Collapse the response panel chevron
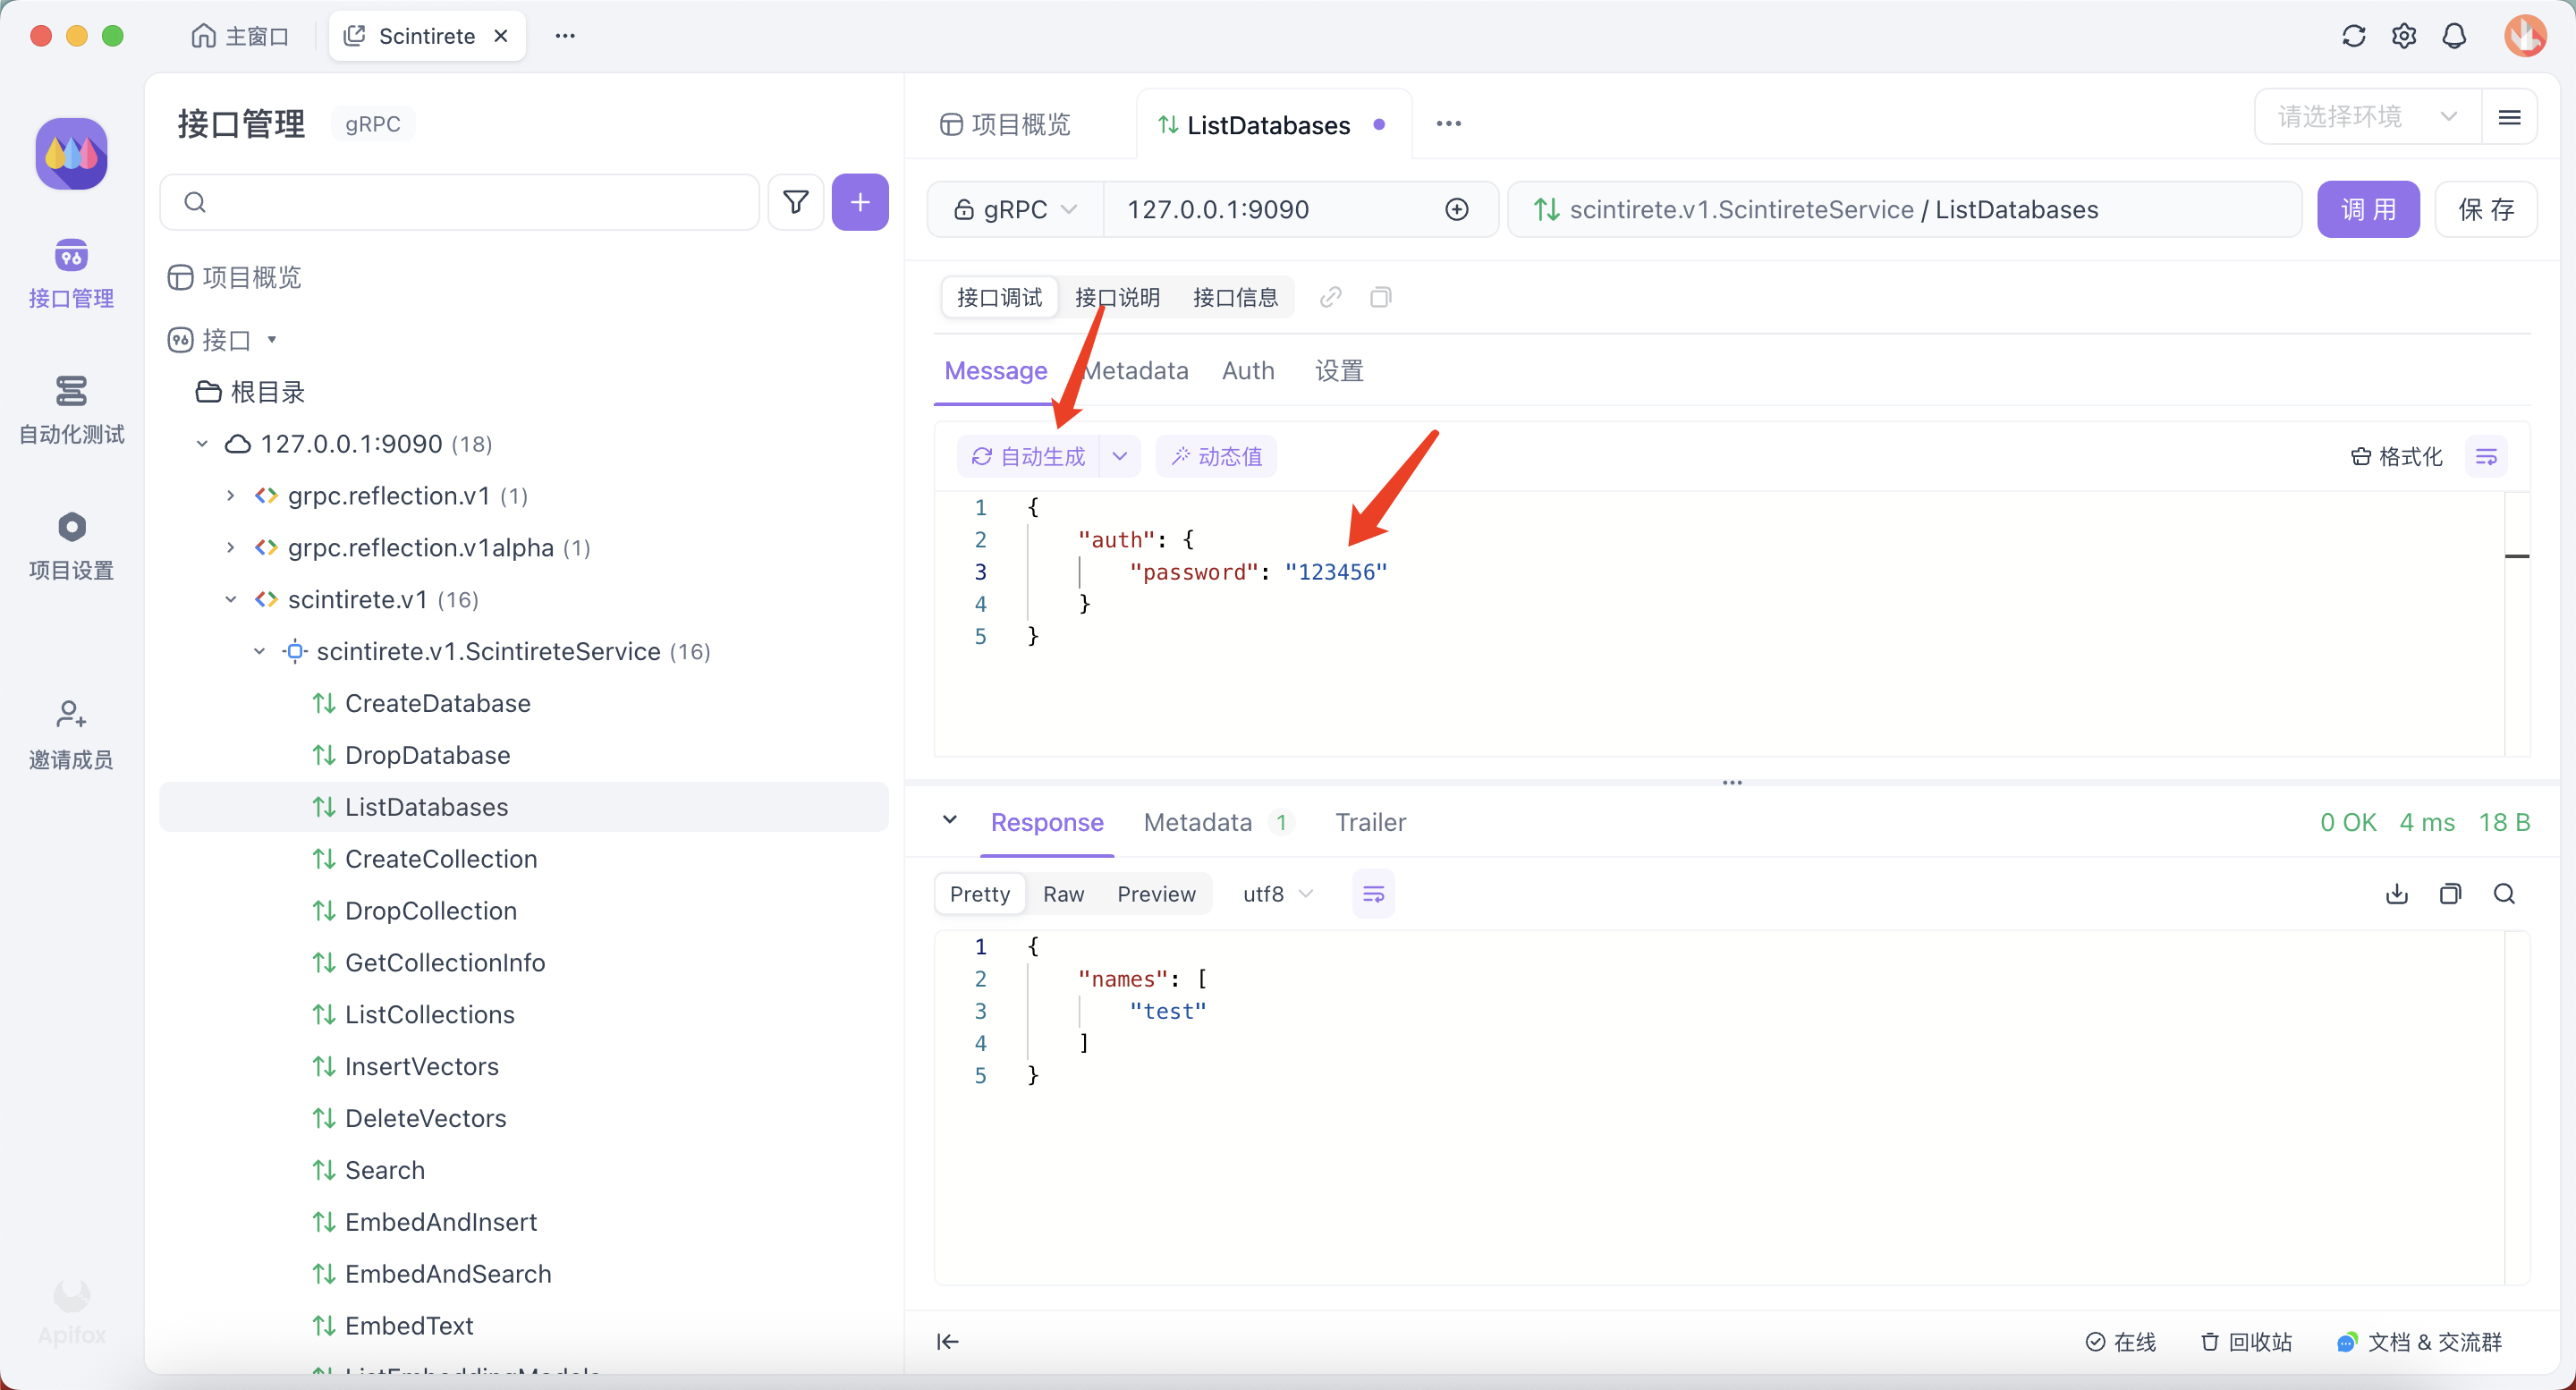 949,821
